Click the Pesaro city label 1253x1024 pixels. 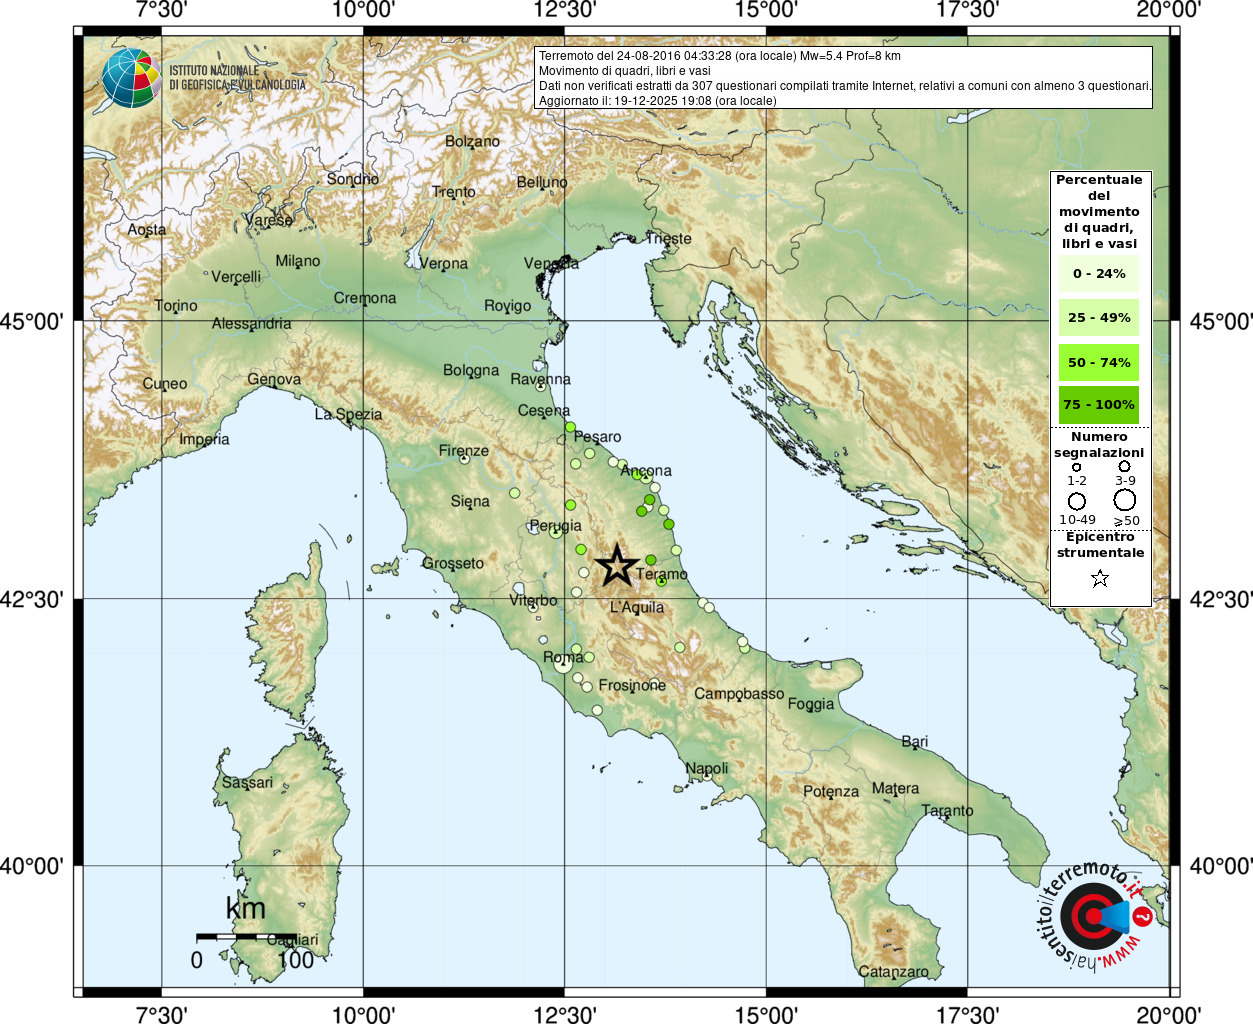click(597, 437)
